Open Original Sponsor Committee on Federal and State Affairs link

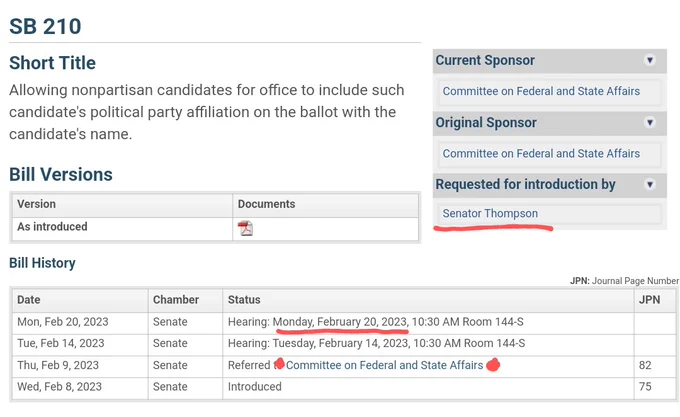click(x=541, y=153)
